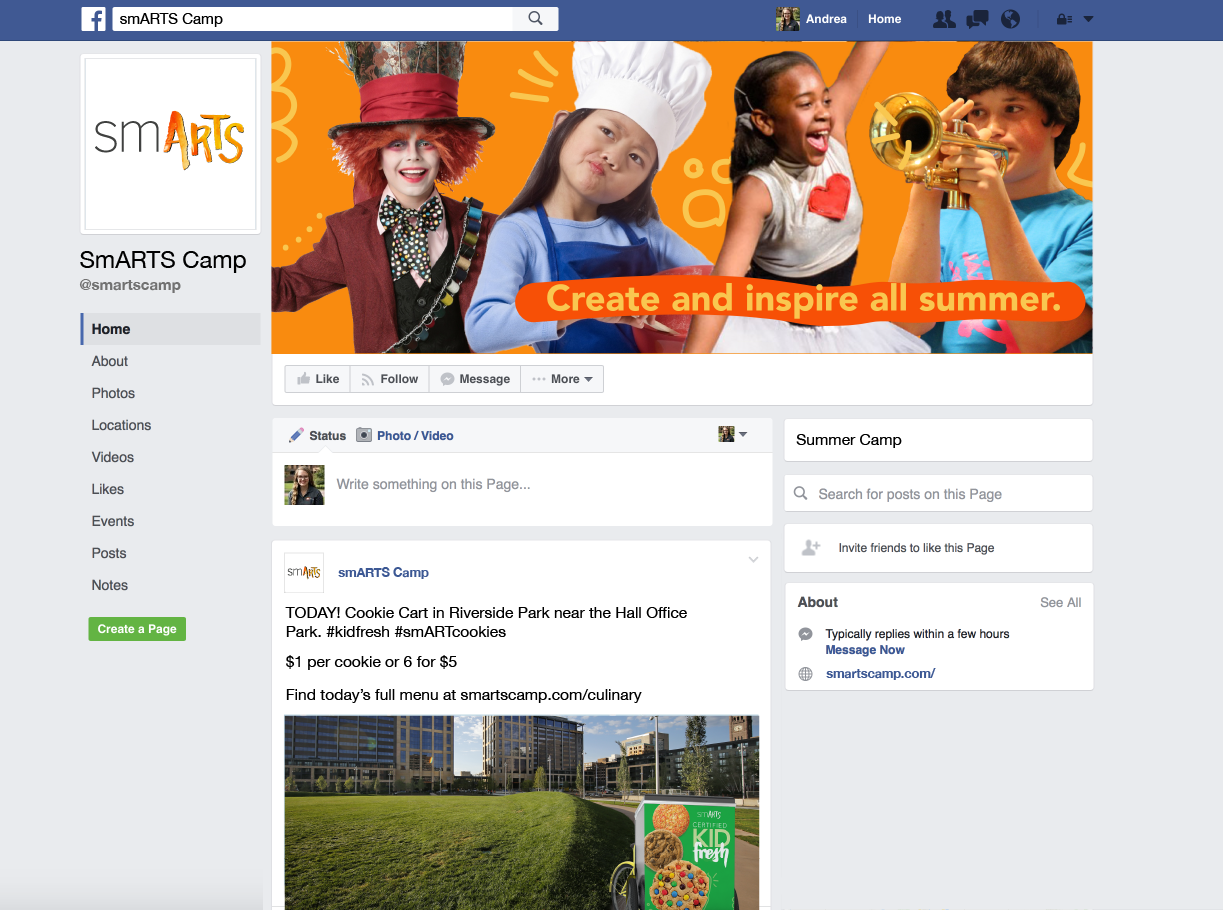Open the About section in sidebar
Viewport: 1223px width, 910px height.
[x=110, y=361]
